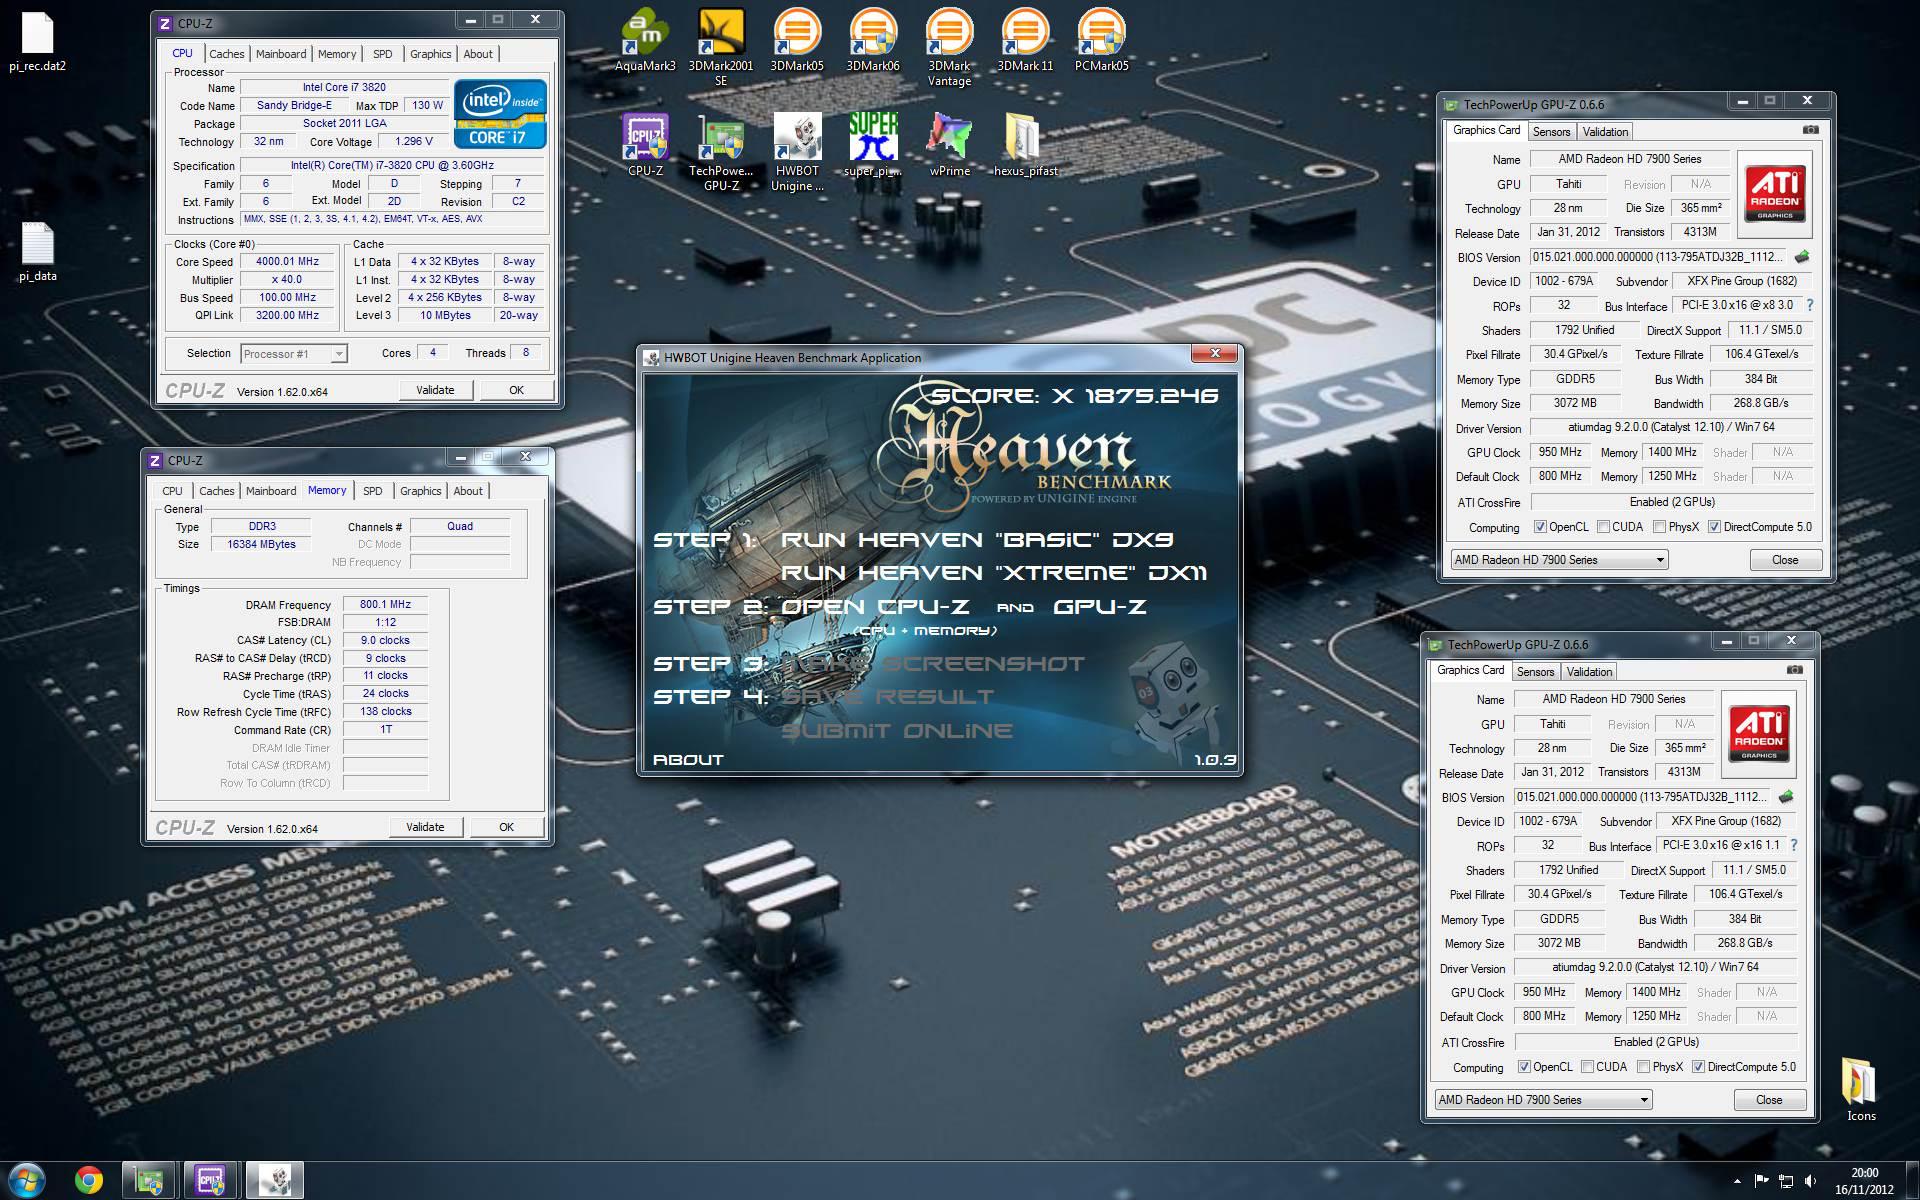Click ABOUT in Heaven benchmark window
Screen dimensions: 1920x1200
tap(688, 760)
